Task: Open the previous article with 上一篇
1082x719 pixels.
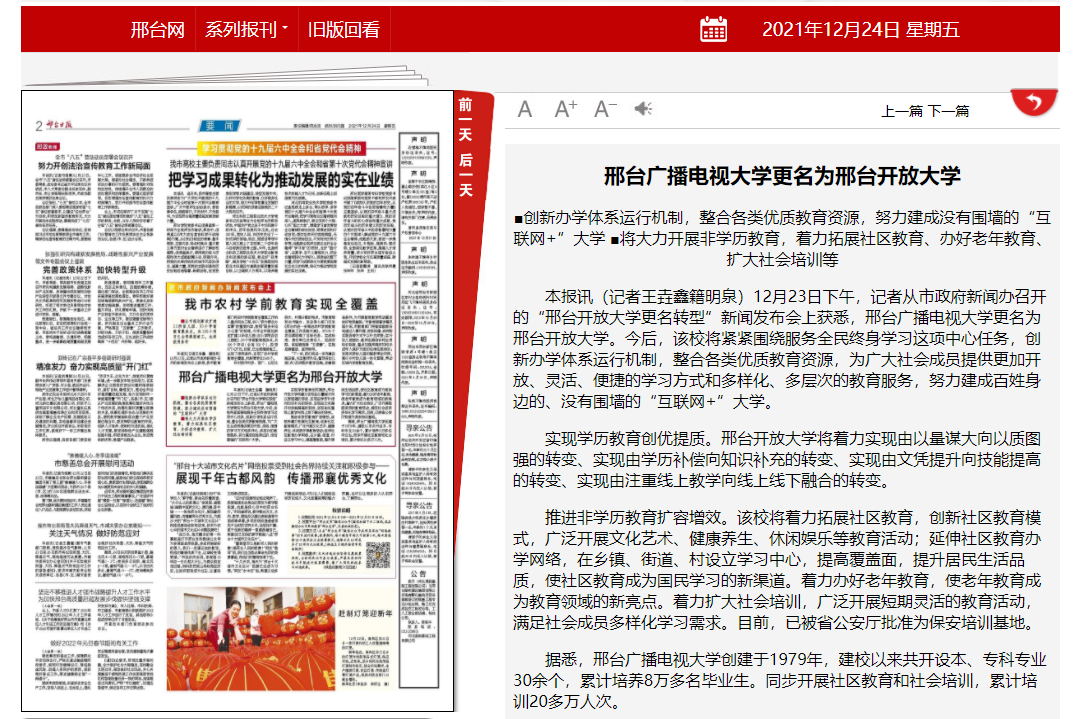Action: coord(902,111)
